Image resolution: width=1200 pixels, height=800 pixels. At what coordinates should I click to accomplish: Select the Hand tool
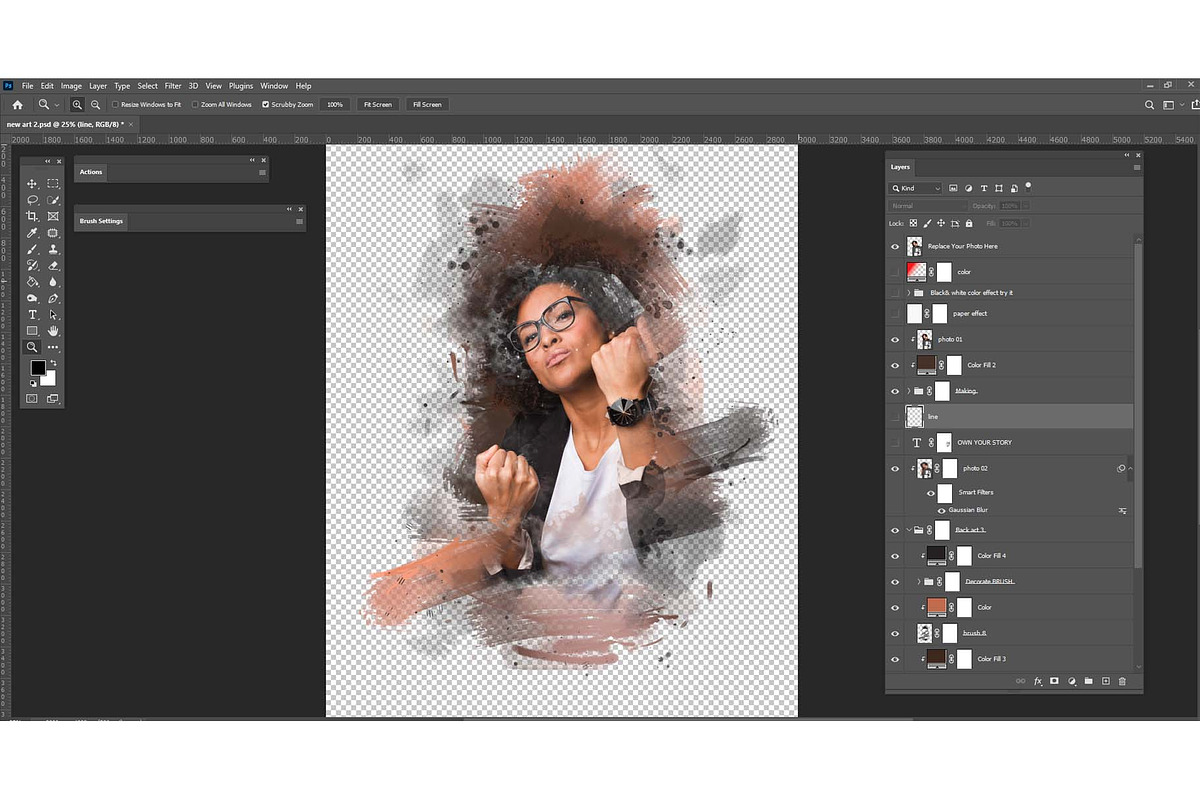(53, 330)
